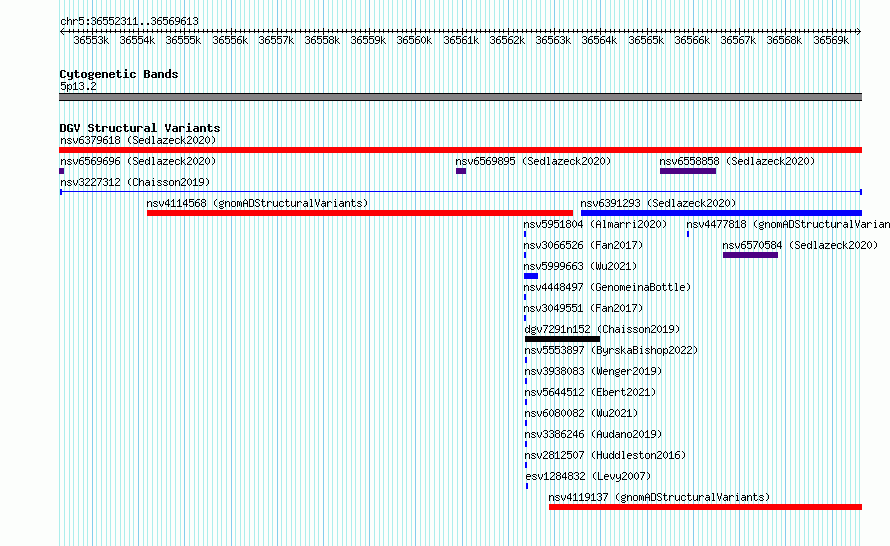Click nsv4477818 gnomAD variant label
Image resolution: width=890 pixels, height=546 pixels.
[x=788, y=224]
